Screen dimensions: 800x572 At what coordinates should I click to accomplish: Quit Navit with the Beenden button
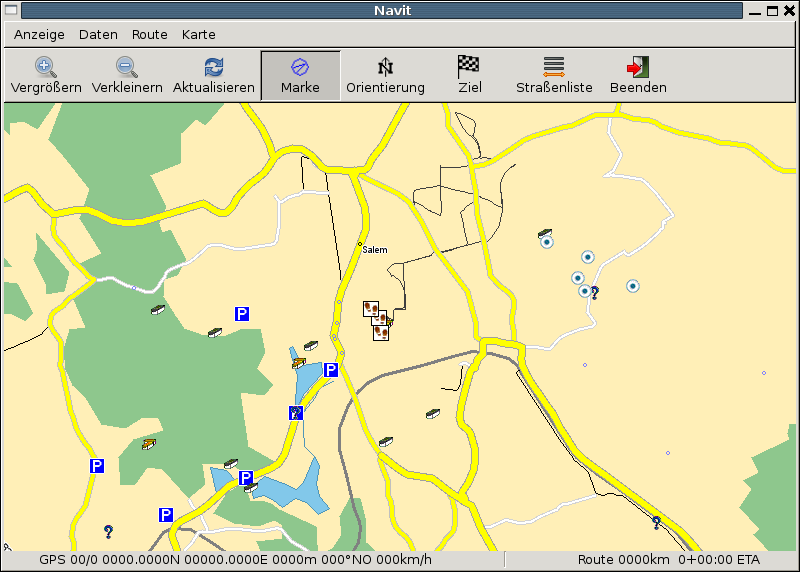click(638, 76)
